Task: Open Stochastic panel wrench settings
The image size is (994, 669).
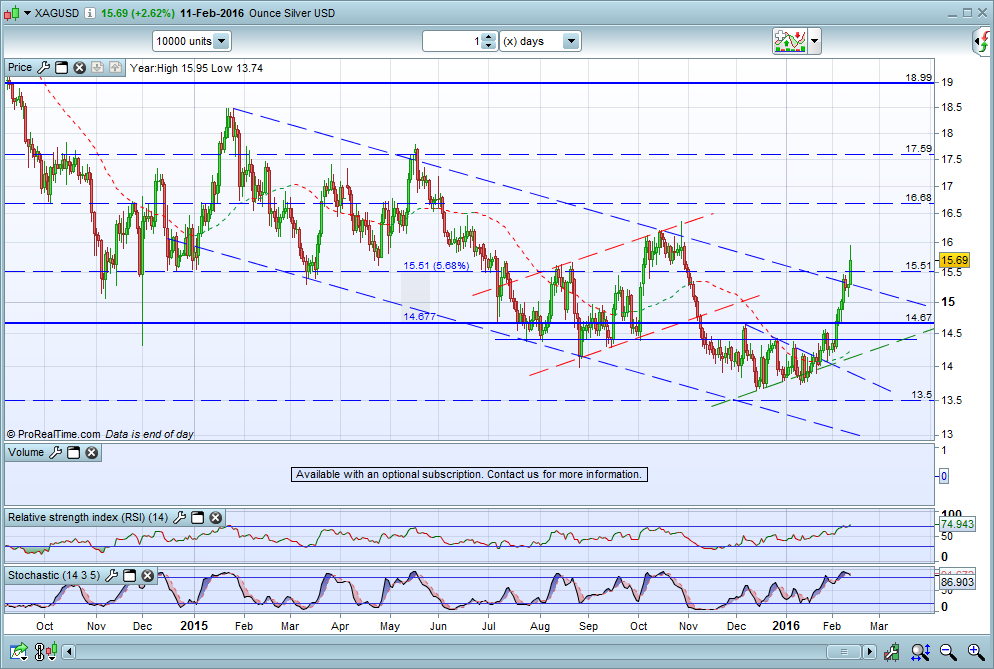Action: [112, 575]
